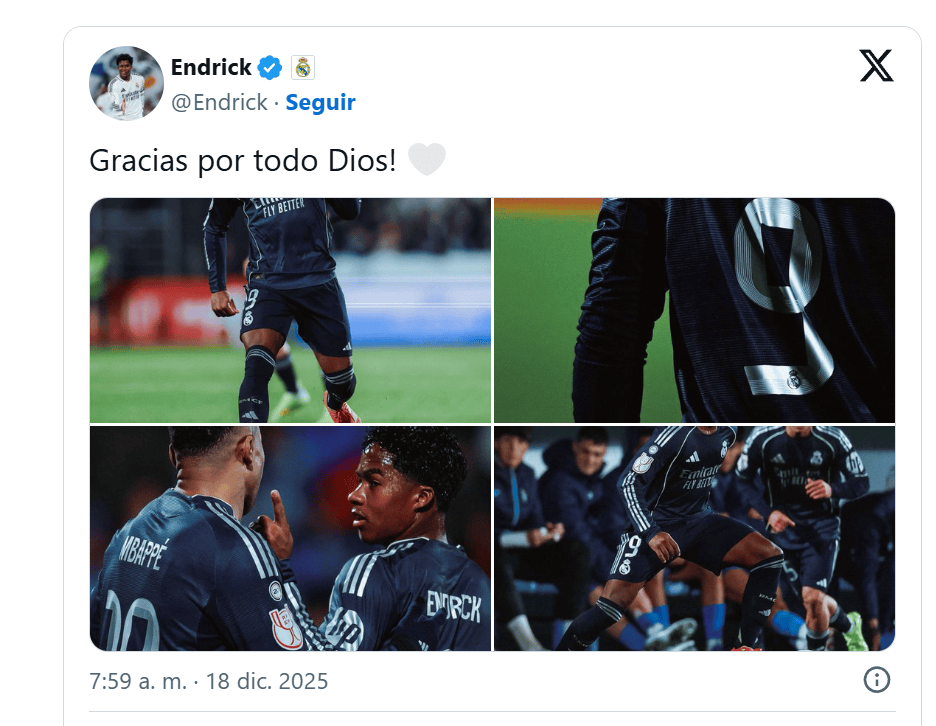Screen dimensions: 936x726
Task: Open the bottom-right photo near the bench
Action: point(694,539)
